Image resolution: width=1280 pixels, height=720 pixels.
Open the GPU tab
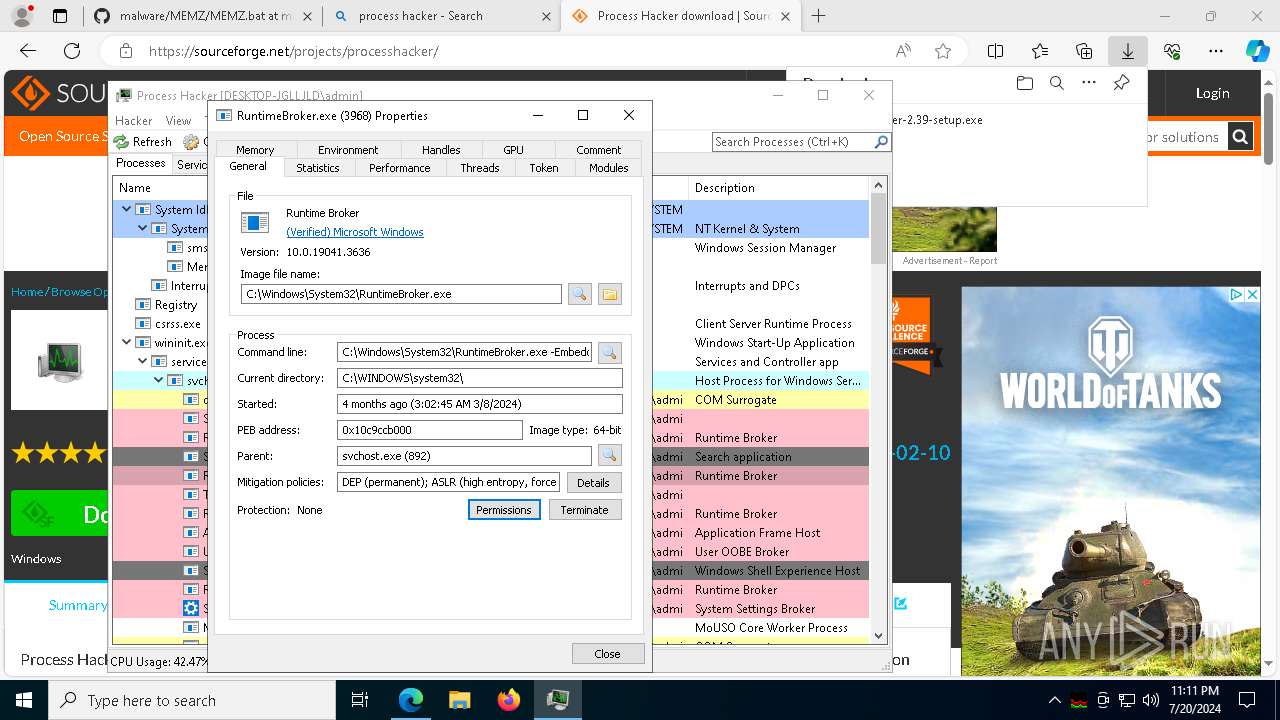513,150
